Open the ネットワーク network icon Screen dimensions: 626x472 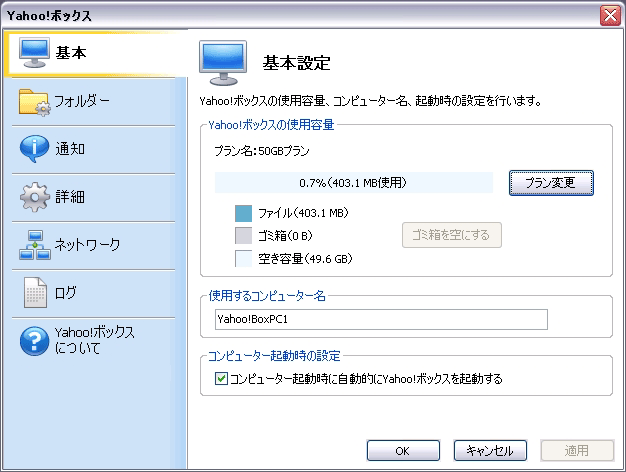pos(35,245)
